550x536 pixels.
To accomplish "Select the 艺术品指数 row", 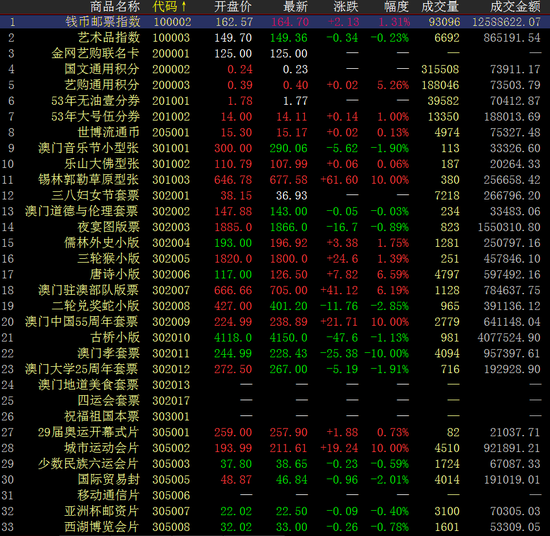I will point(275,38).
